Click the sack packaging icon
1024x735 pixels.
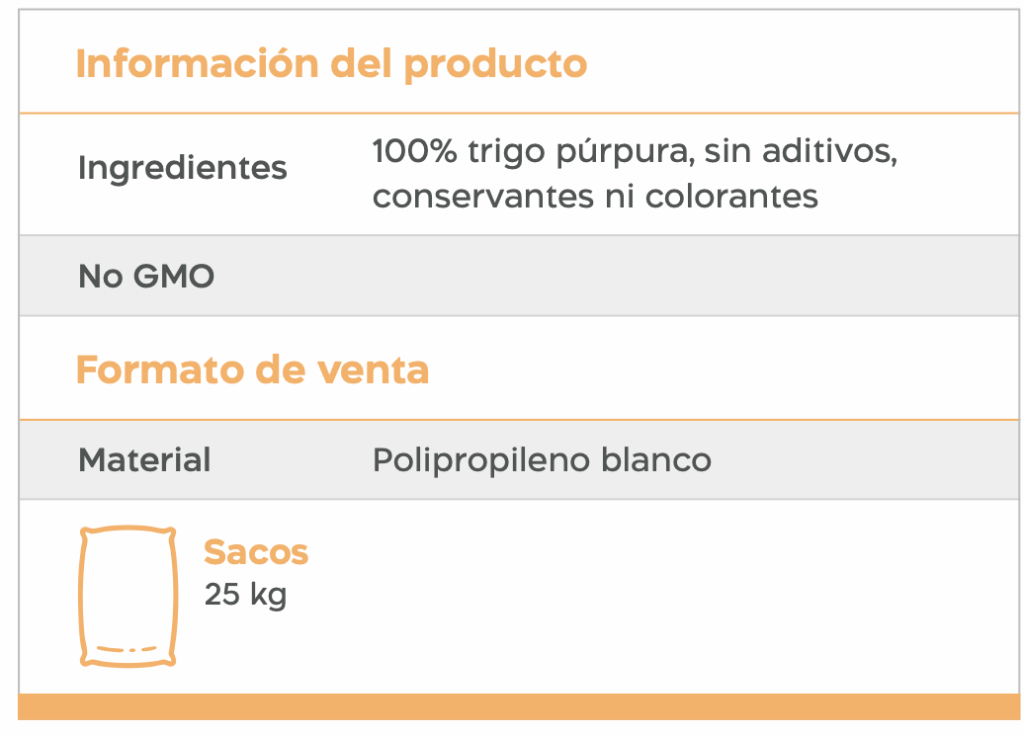[128, 596]
